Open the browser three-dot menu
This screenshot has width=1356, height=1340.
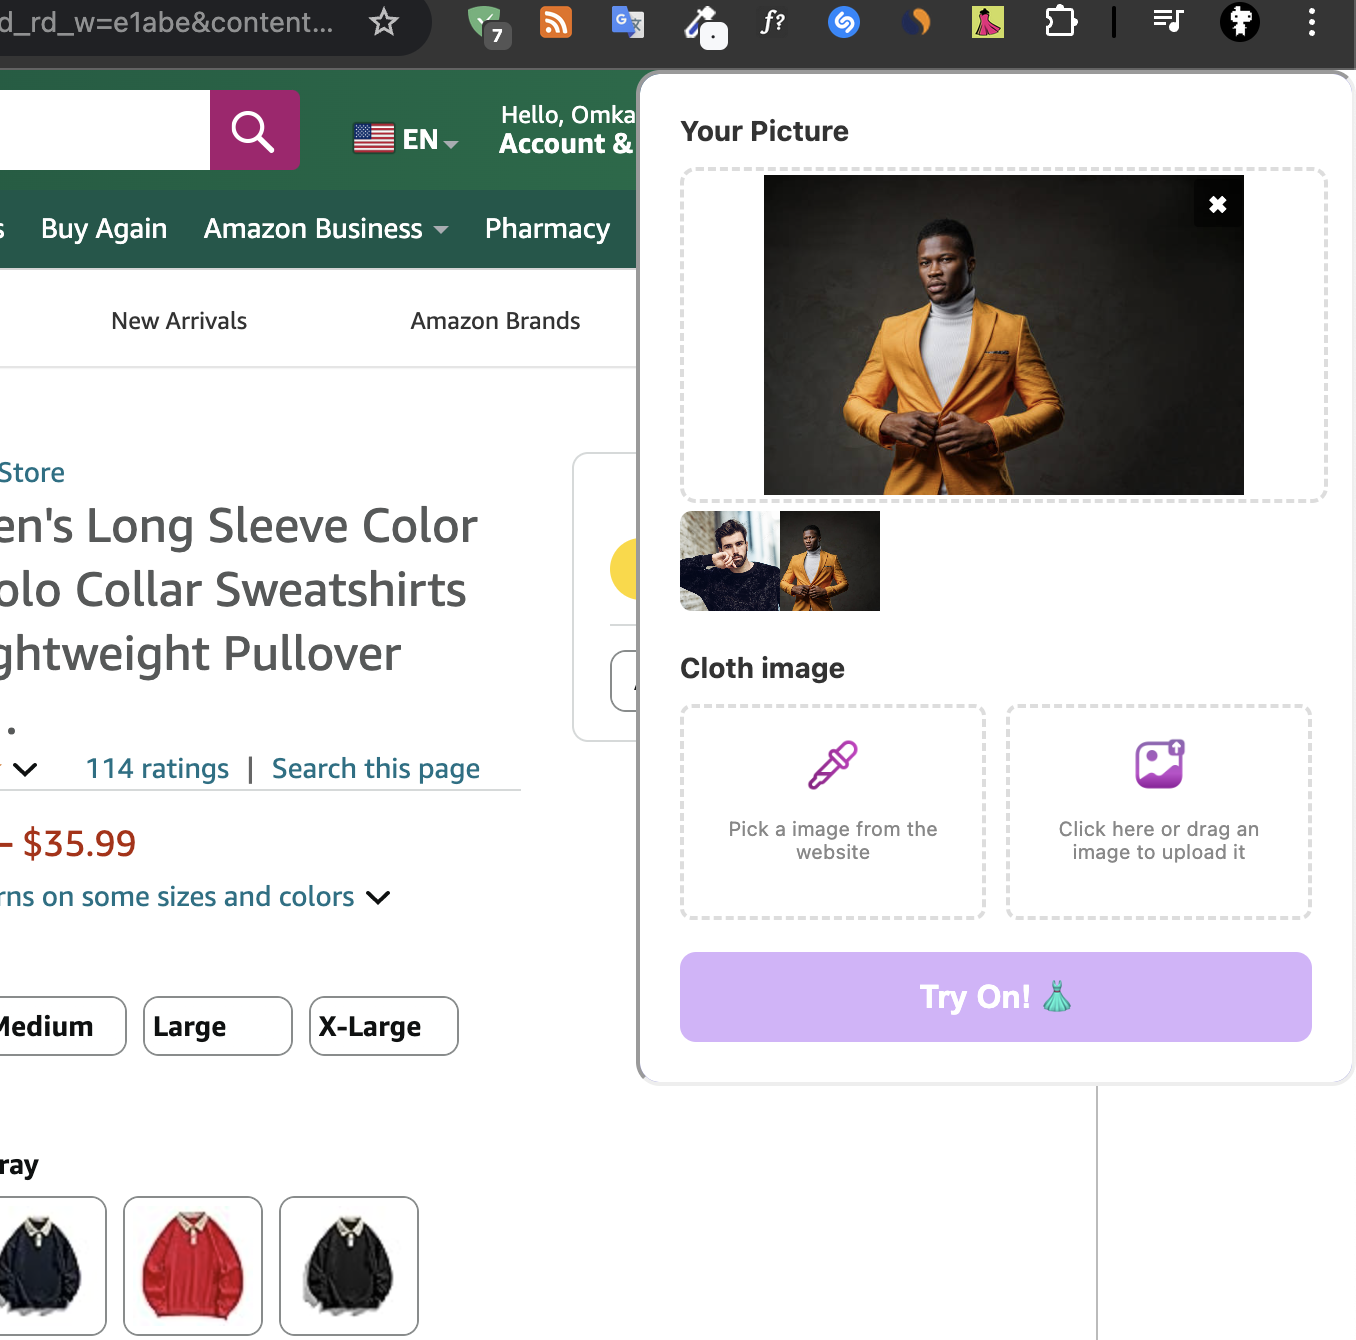pos(1312,22)
